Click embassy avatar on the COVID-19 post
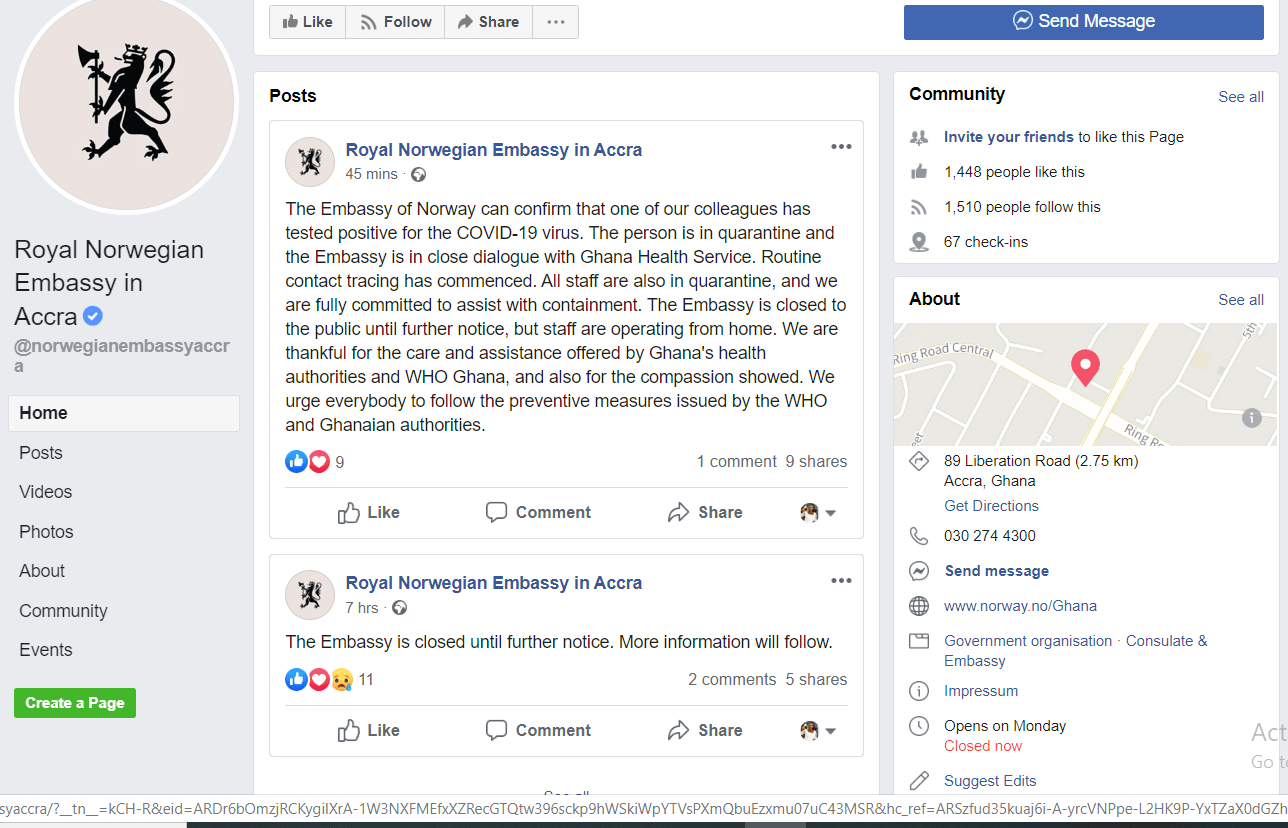Viewport: 1288px width, 828px height. (x=310, y=162)
